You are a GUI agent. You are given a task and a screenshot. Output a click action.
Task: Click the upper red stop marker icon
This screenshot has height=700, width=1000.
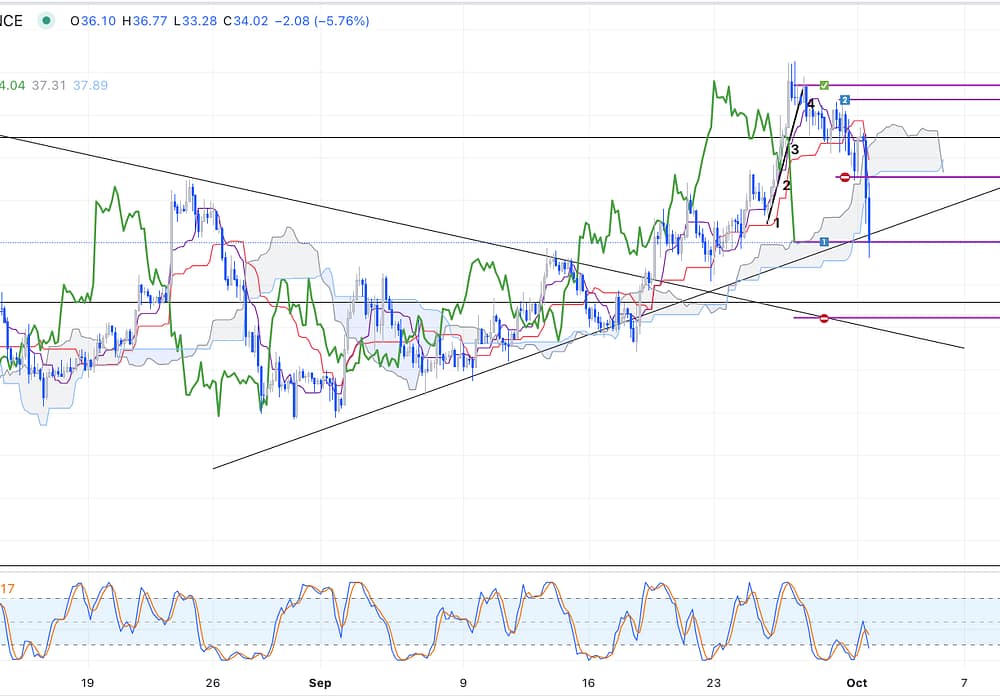tap(845, 177)
